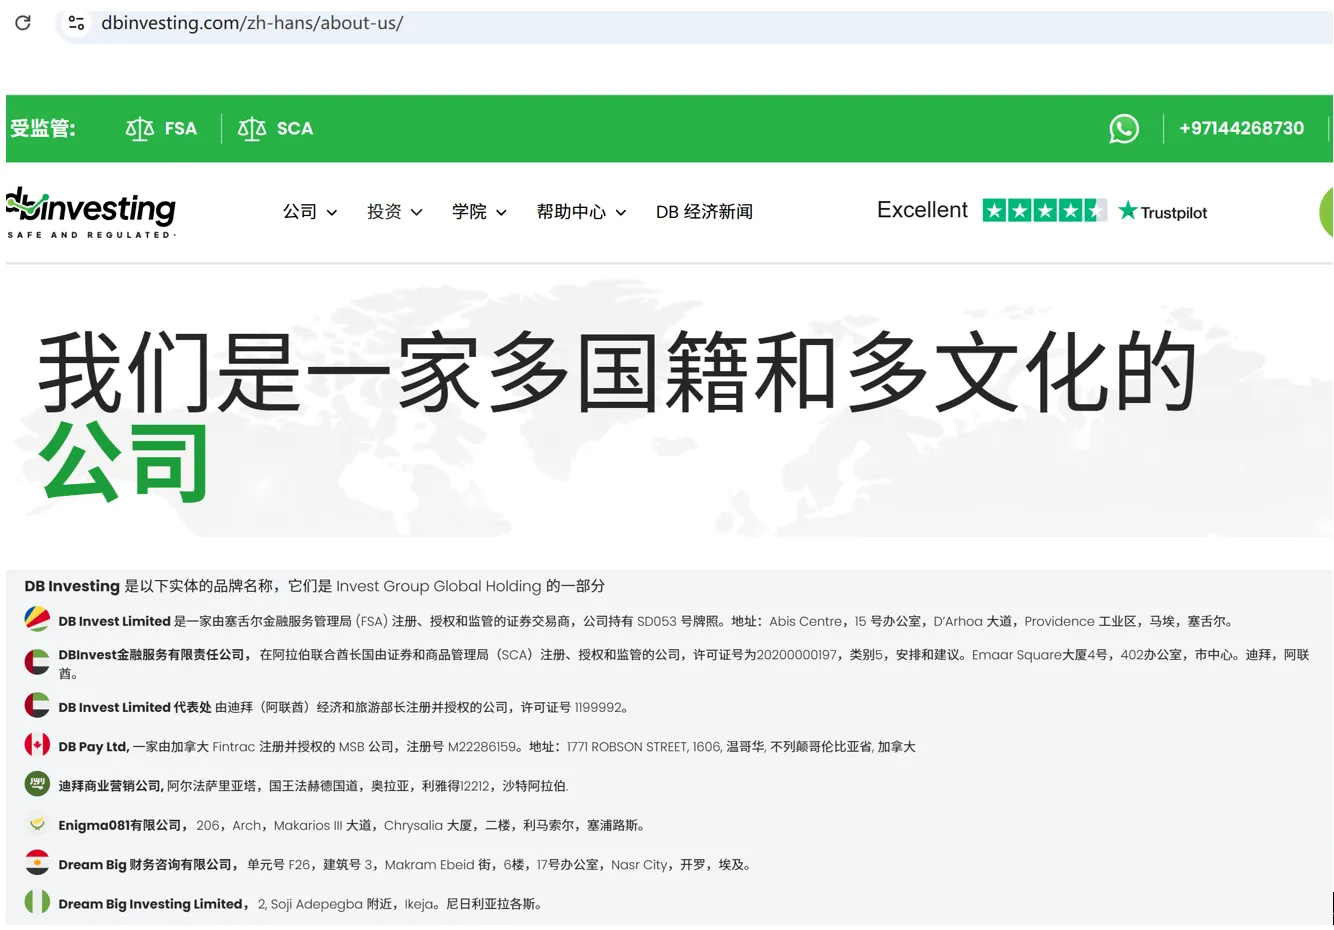The width and height of the screenshot is (1334, 930).
Task: Select the DB Invest Limited FSA entry text
Action: click(646, 621)
